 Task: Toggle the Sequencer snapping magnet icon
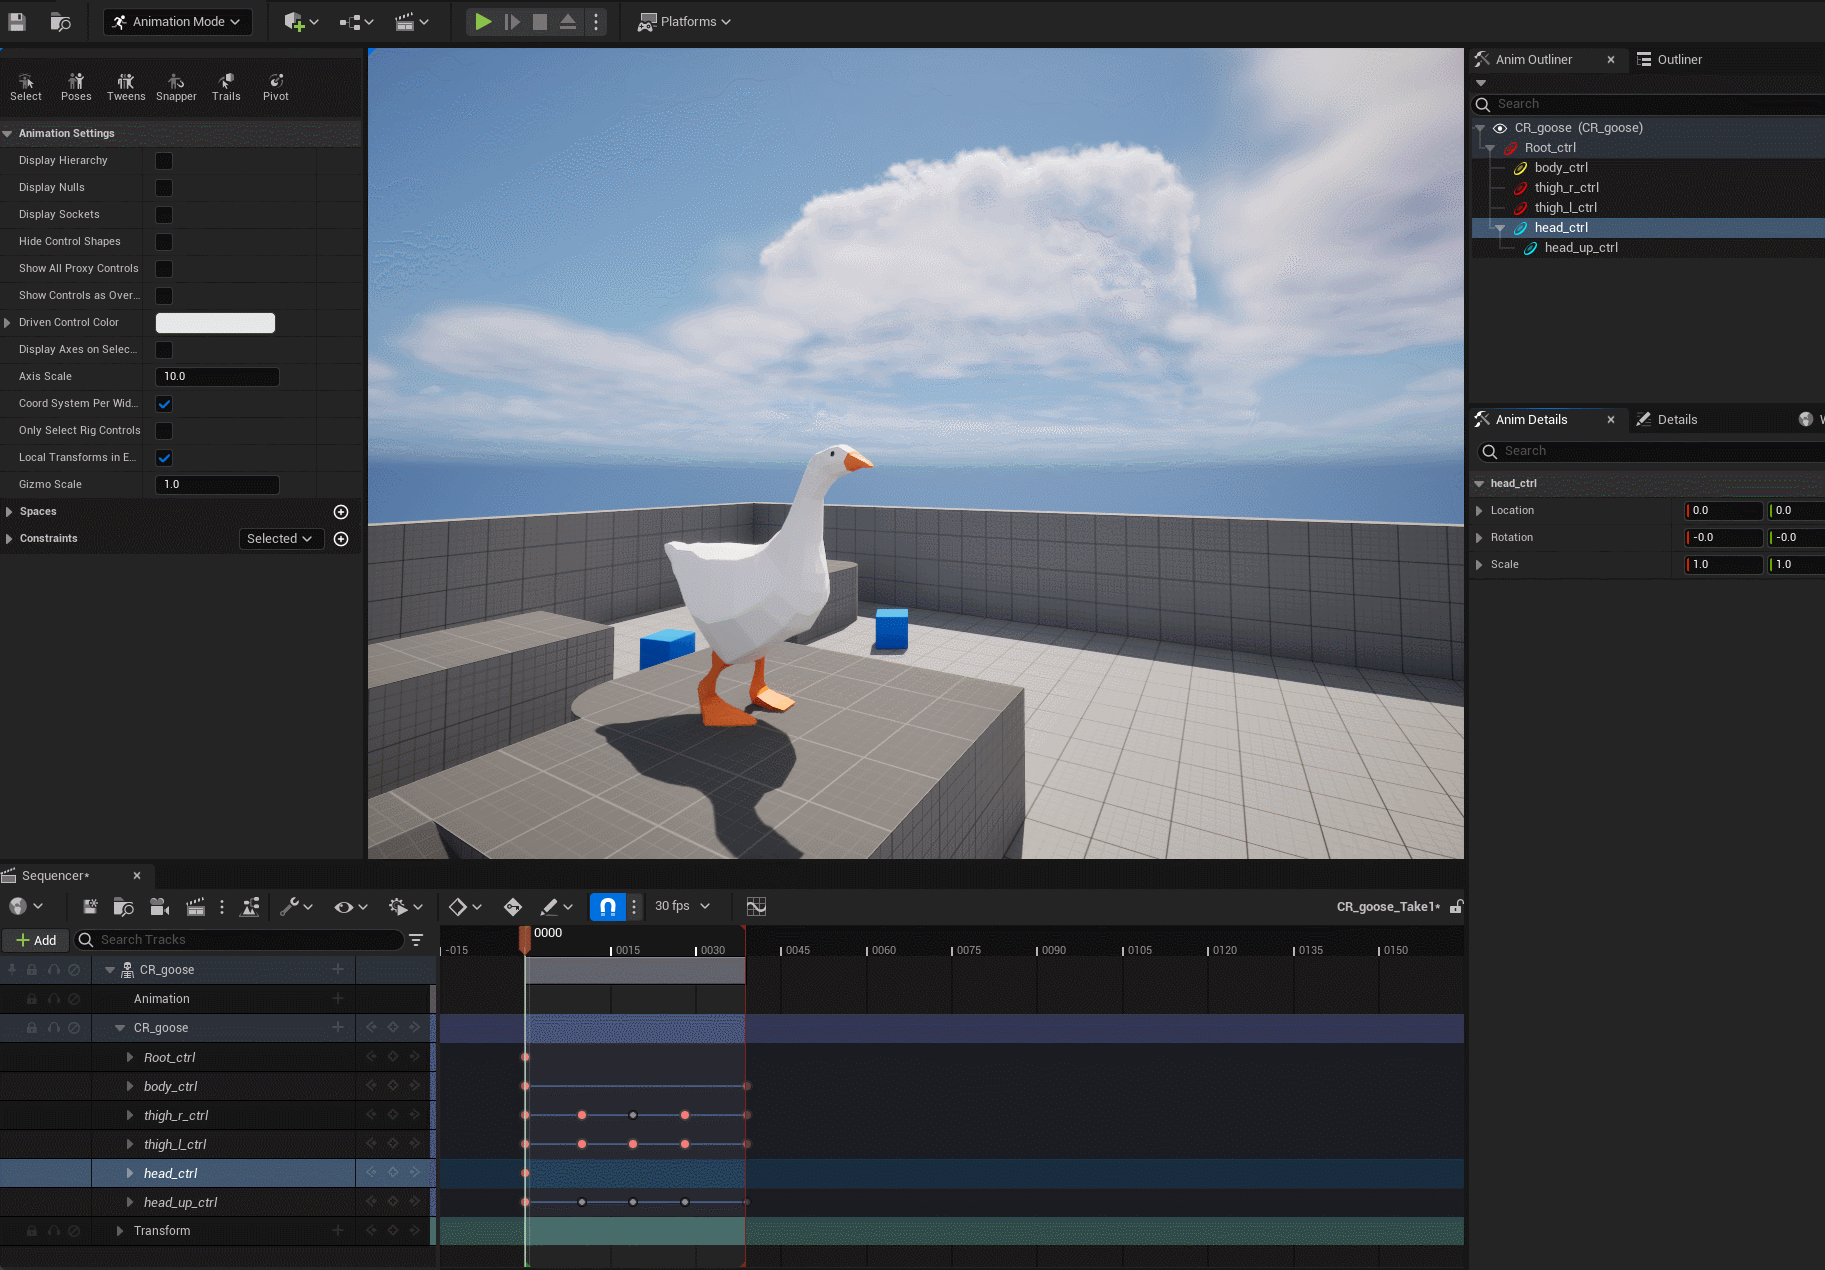pos(607,907)
